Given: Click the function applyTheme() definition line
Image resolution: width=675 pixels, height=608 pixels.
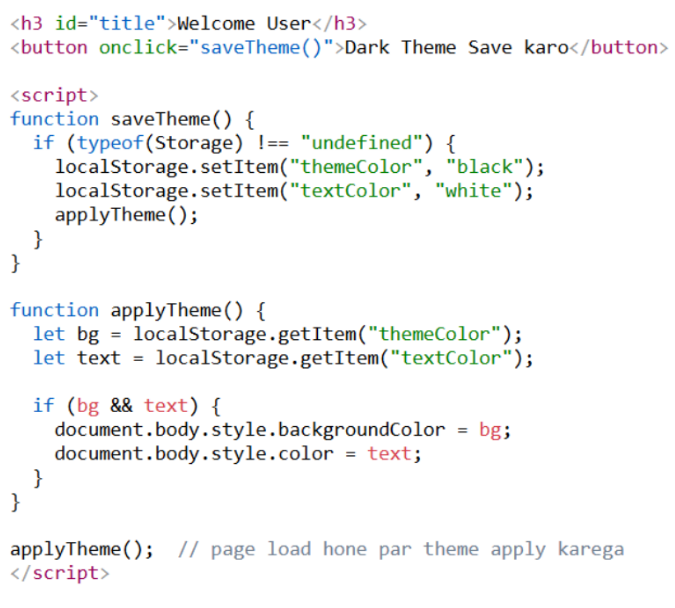Looking at the screenshot, I should click(x=138, y=310).
